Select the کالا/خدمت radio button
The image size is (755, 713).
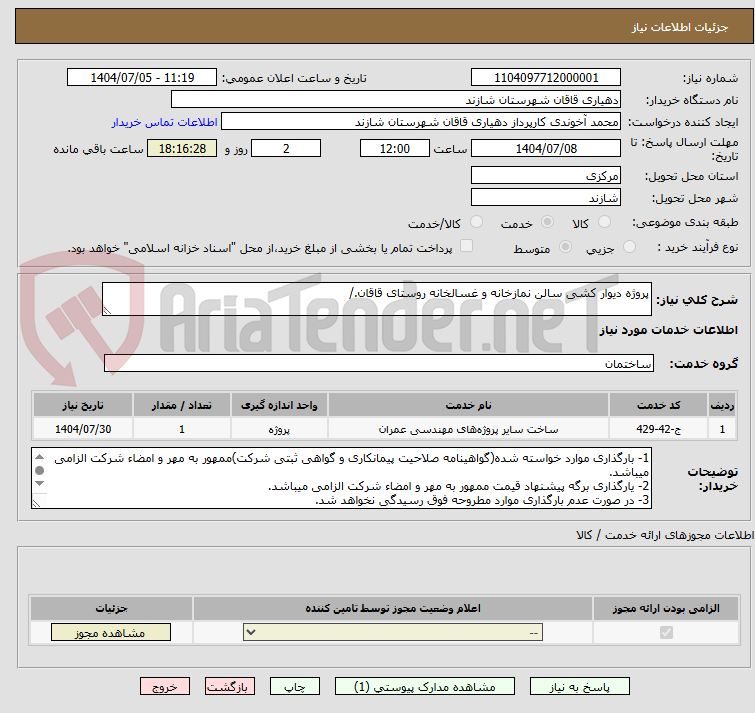point(476,222)
